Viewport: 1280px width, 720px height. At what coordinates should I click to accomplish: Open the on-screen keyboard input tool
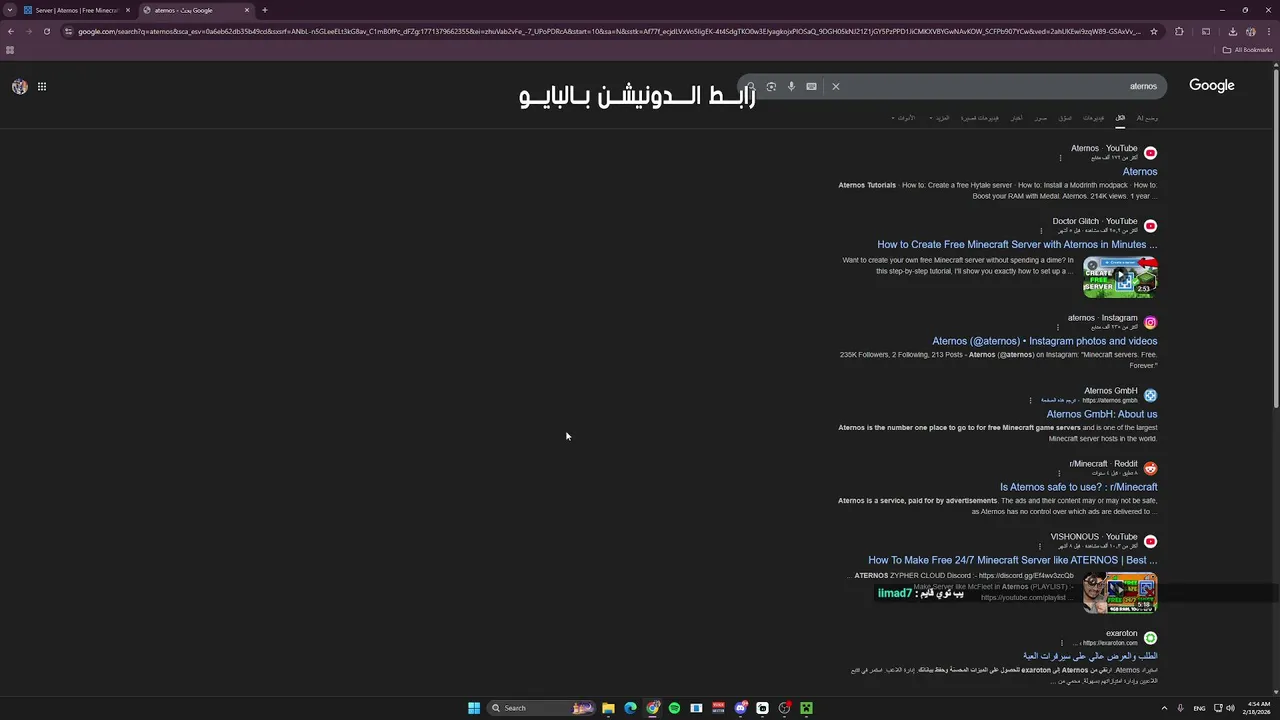tap(811, 86)
